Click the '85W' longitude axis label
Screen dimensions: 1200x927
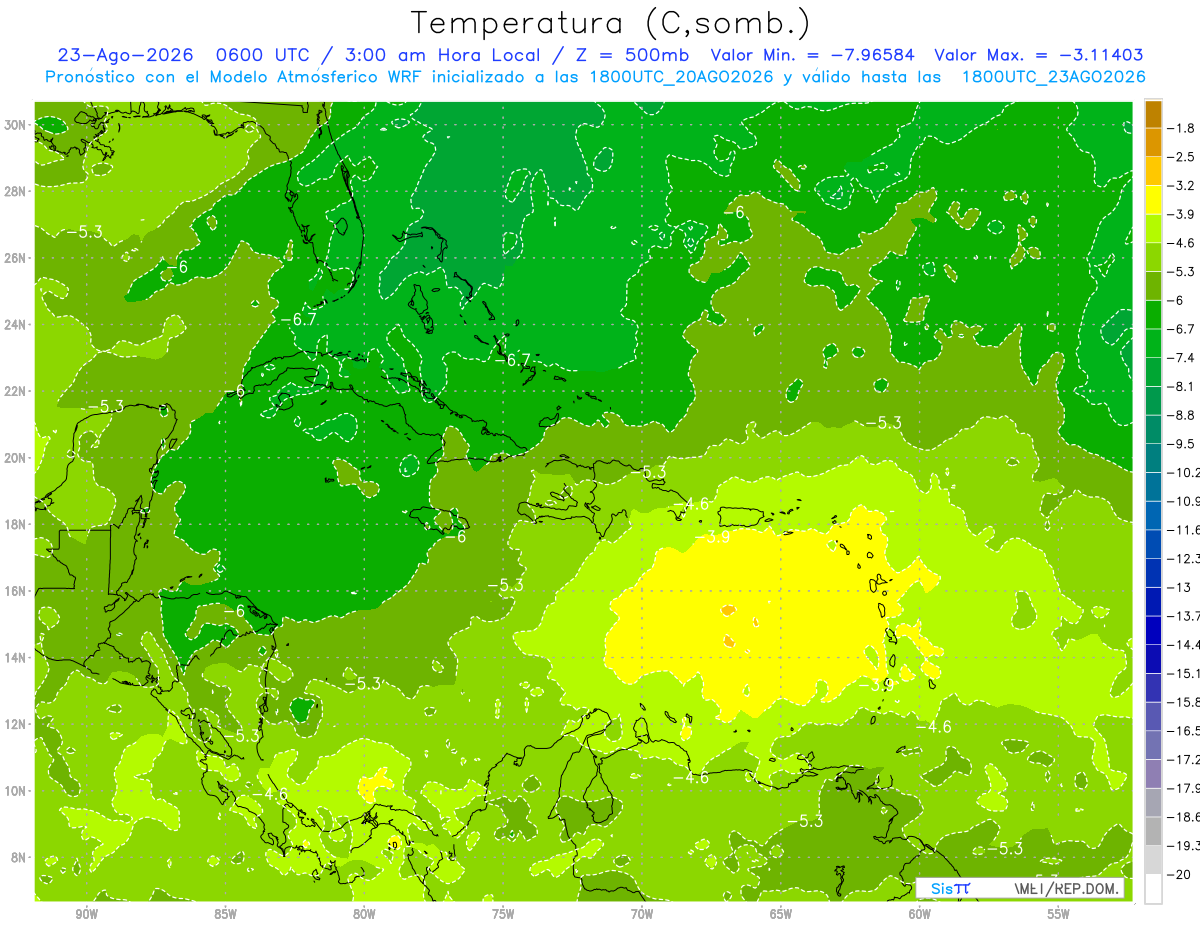225,914
